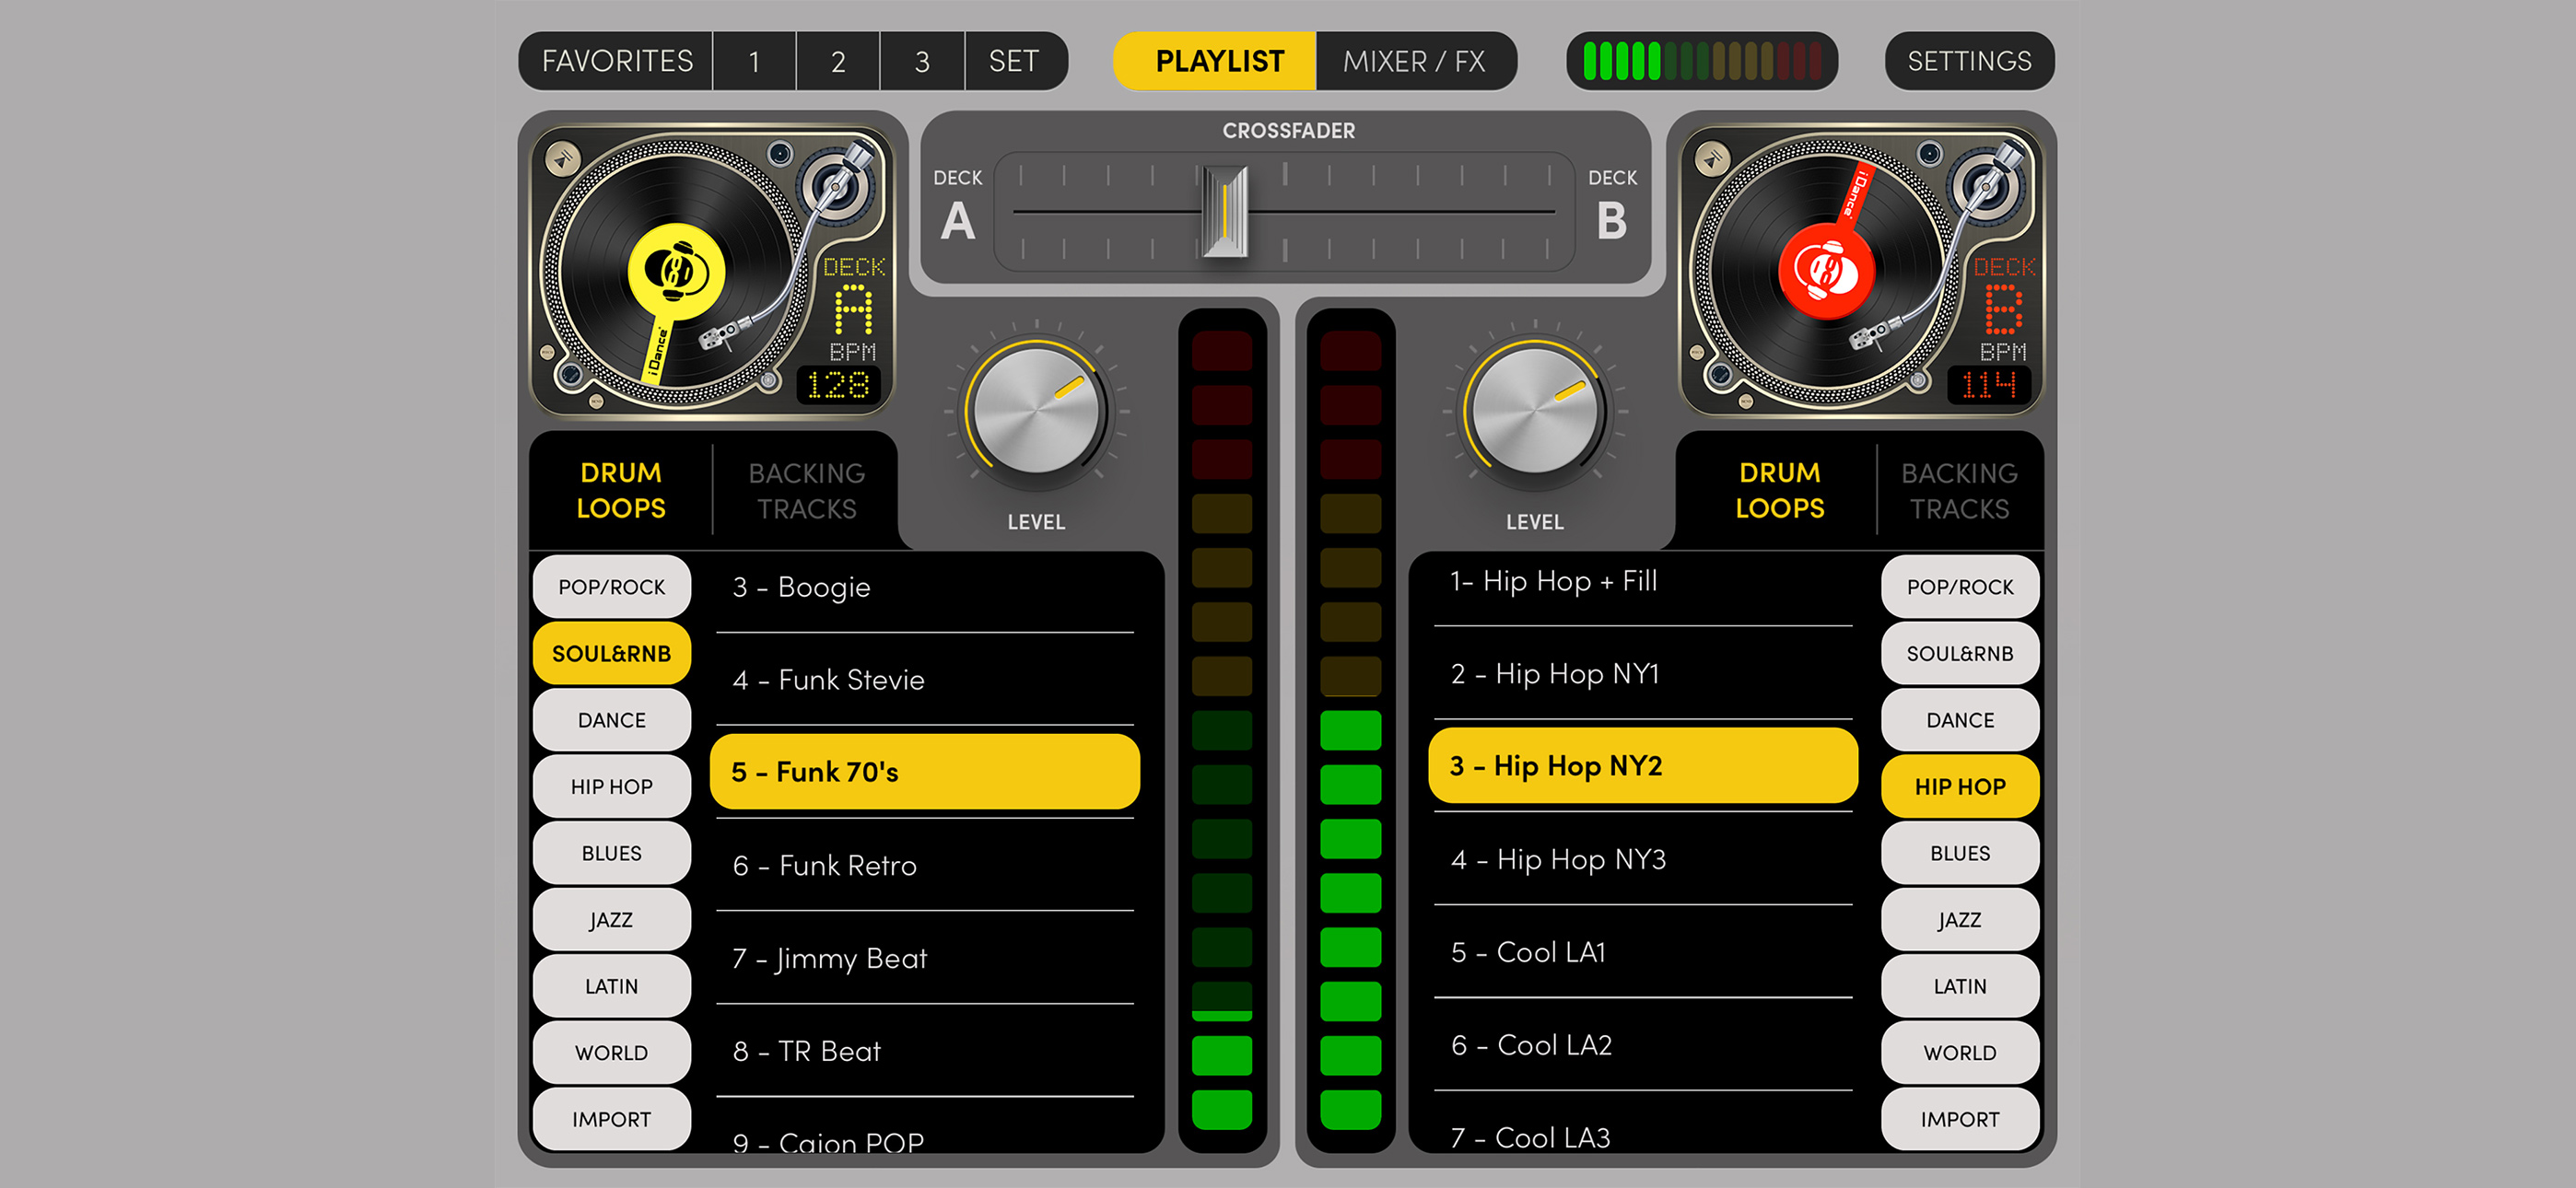Choose WORLD genre on Deck A
The image size is (2576, 1188).
pyautogui.click(x=612, y=1052)
